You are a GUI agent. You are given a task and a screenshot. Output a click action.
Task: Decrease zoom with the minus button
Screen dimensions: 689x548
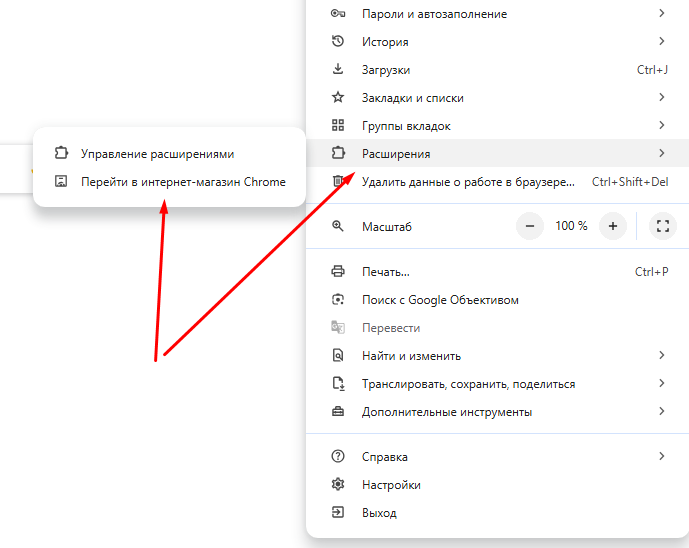tap(530, 226)
